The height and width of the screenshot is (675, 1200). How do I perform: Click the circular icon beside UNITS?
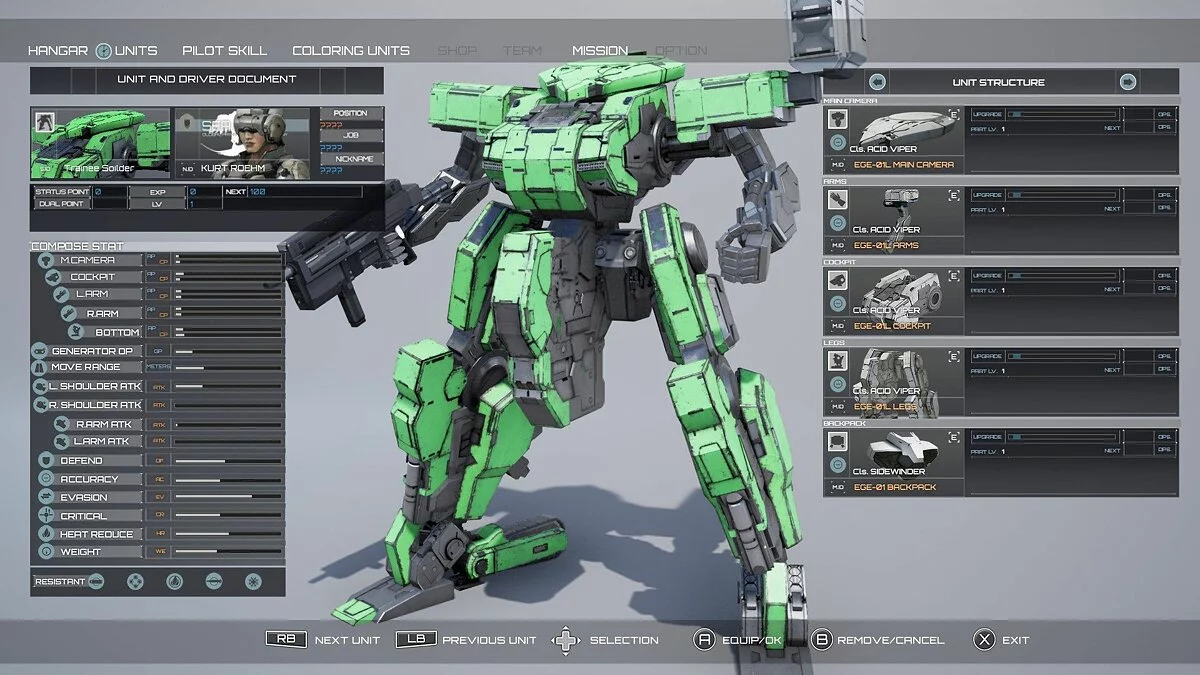click(x=103, y=50)
